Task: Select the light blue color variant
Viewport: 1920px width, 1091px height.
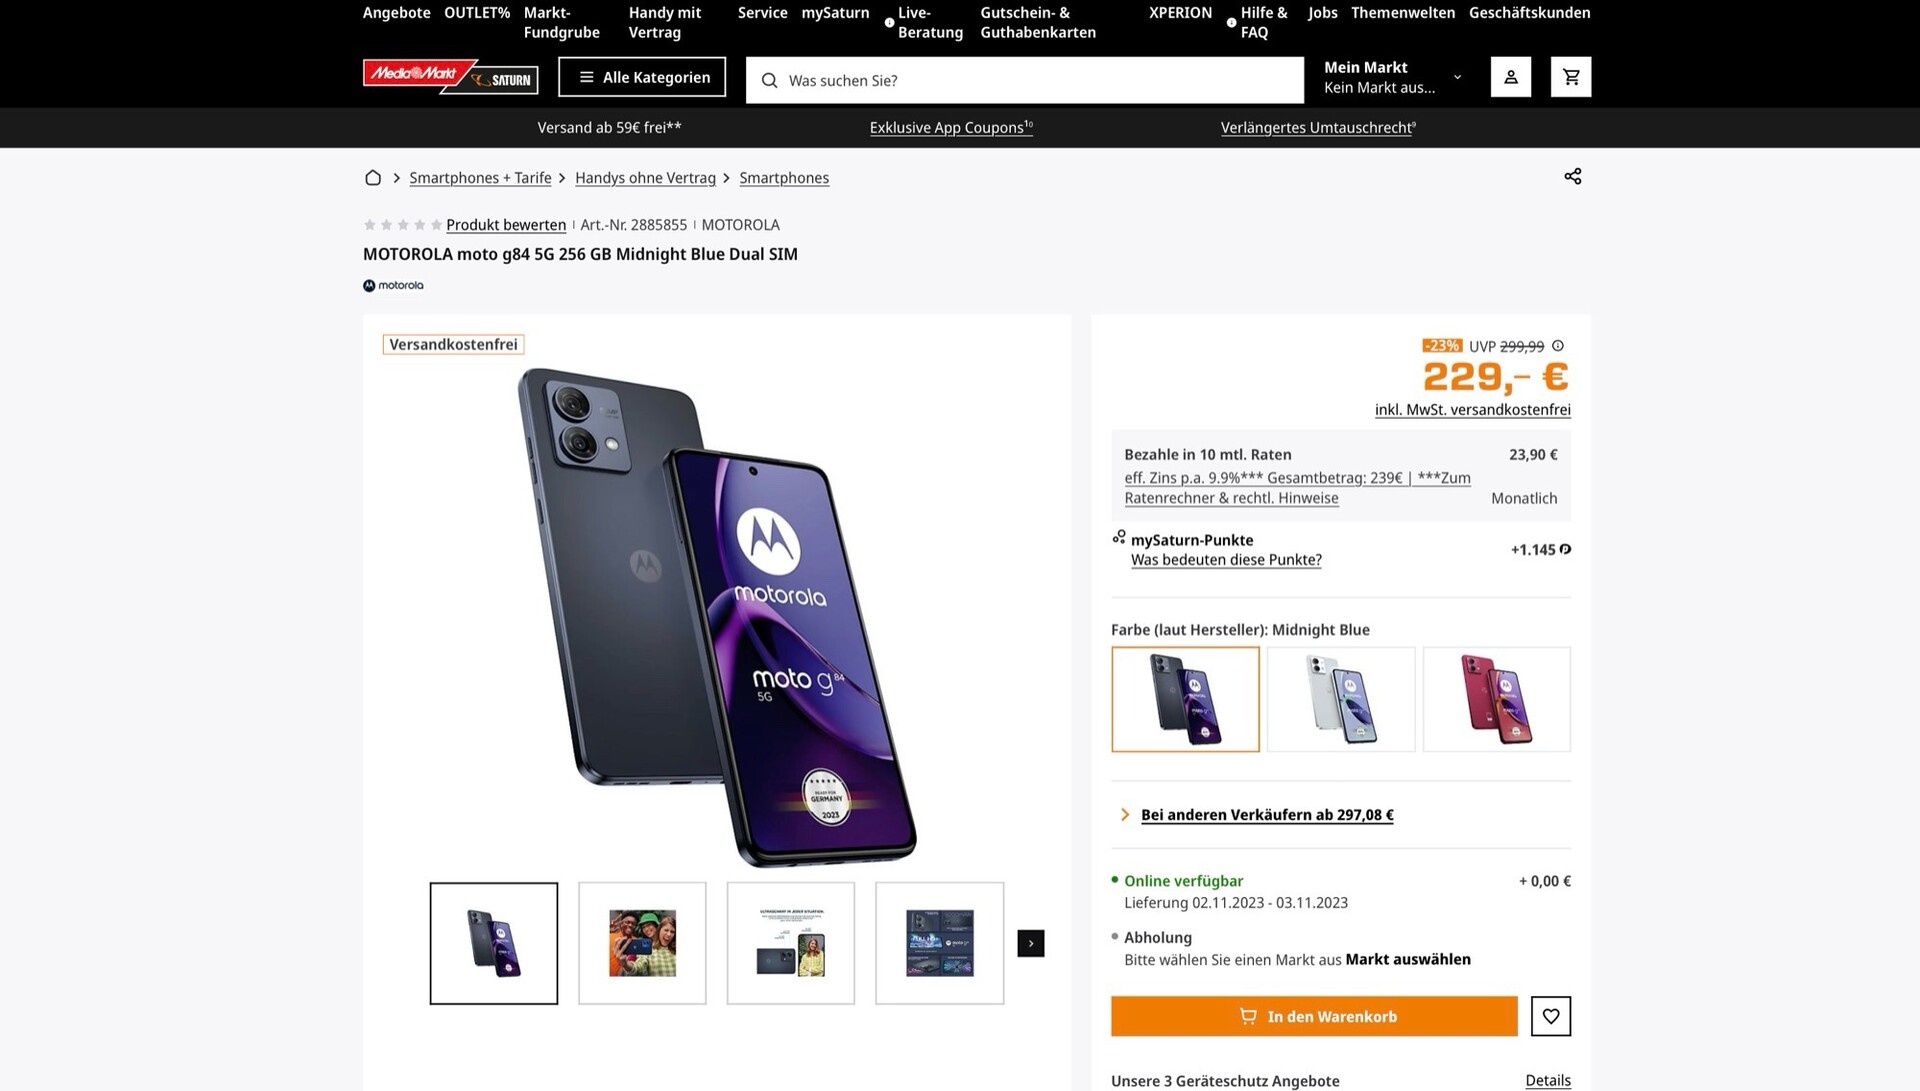Action: pos(1340,699)
